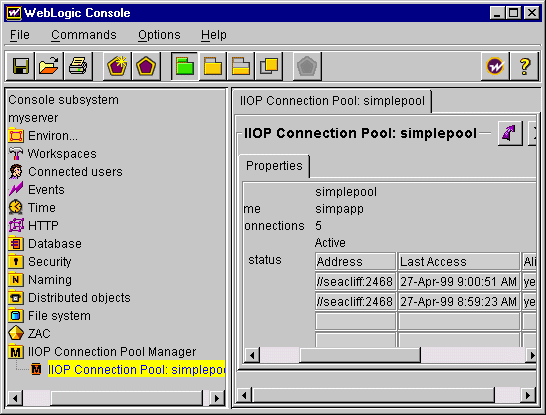Click the pentagon with sparkle toolbar icon
The height and width of the screenshot is (415, 546).
pyautogui.click(x=117, y=66)
